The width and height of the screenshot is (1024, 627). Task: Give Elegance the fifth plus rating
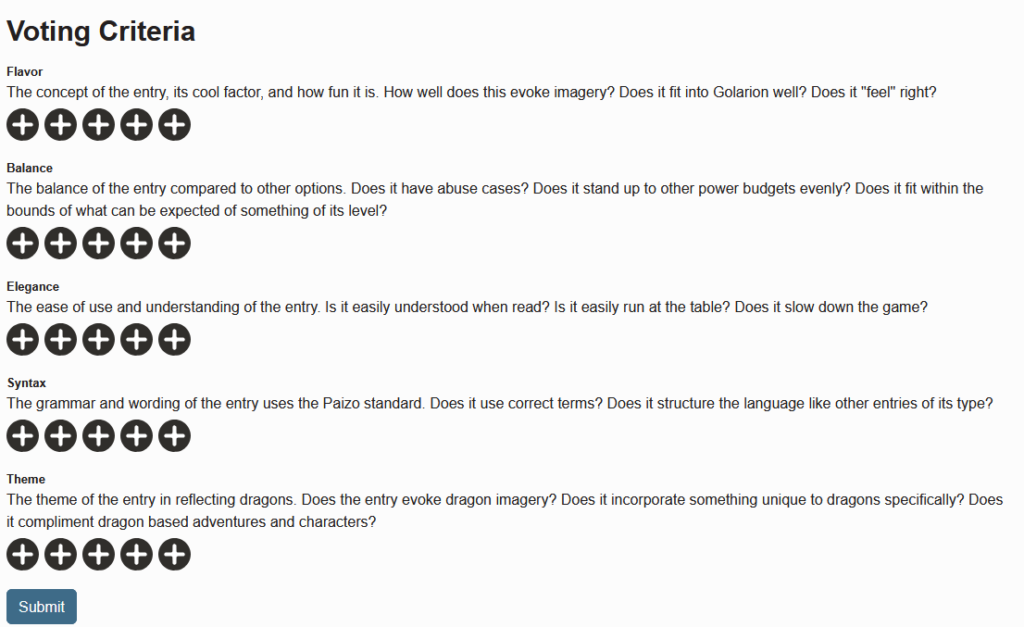click(x=174, y=340)
